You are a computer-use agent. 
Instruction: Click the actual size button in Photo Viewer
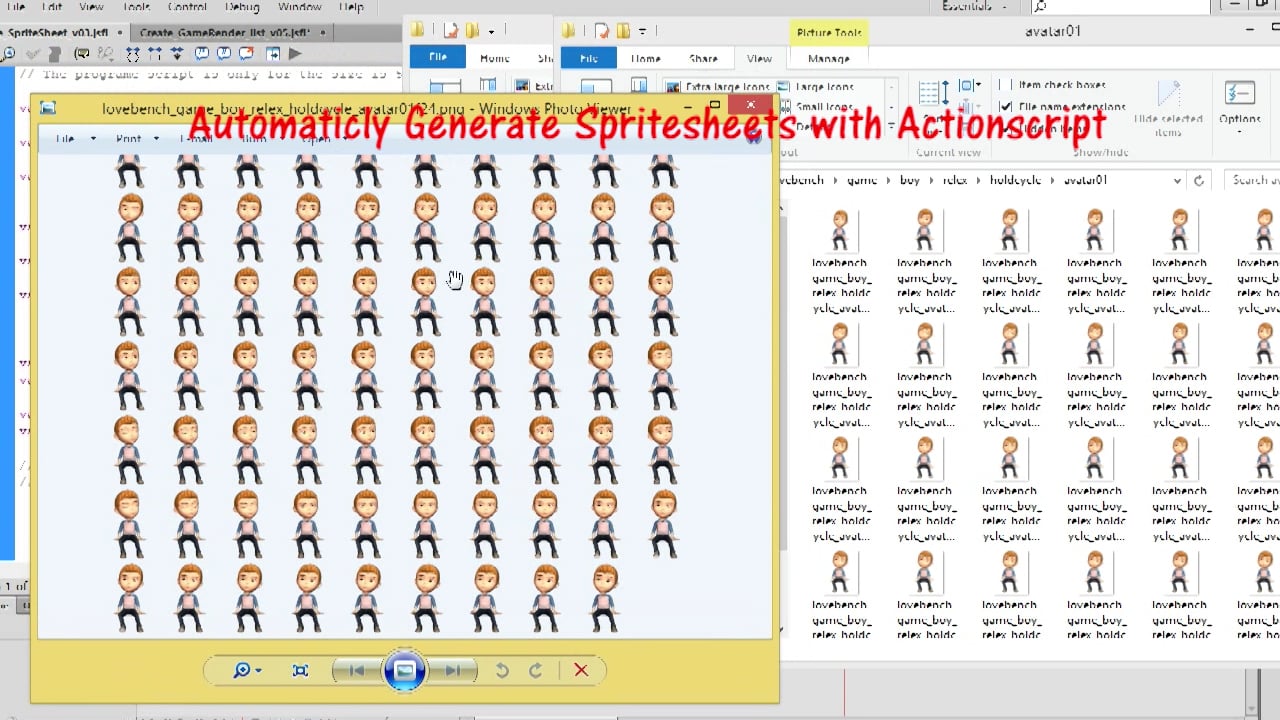click(300, 671)
